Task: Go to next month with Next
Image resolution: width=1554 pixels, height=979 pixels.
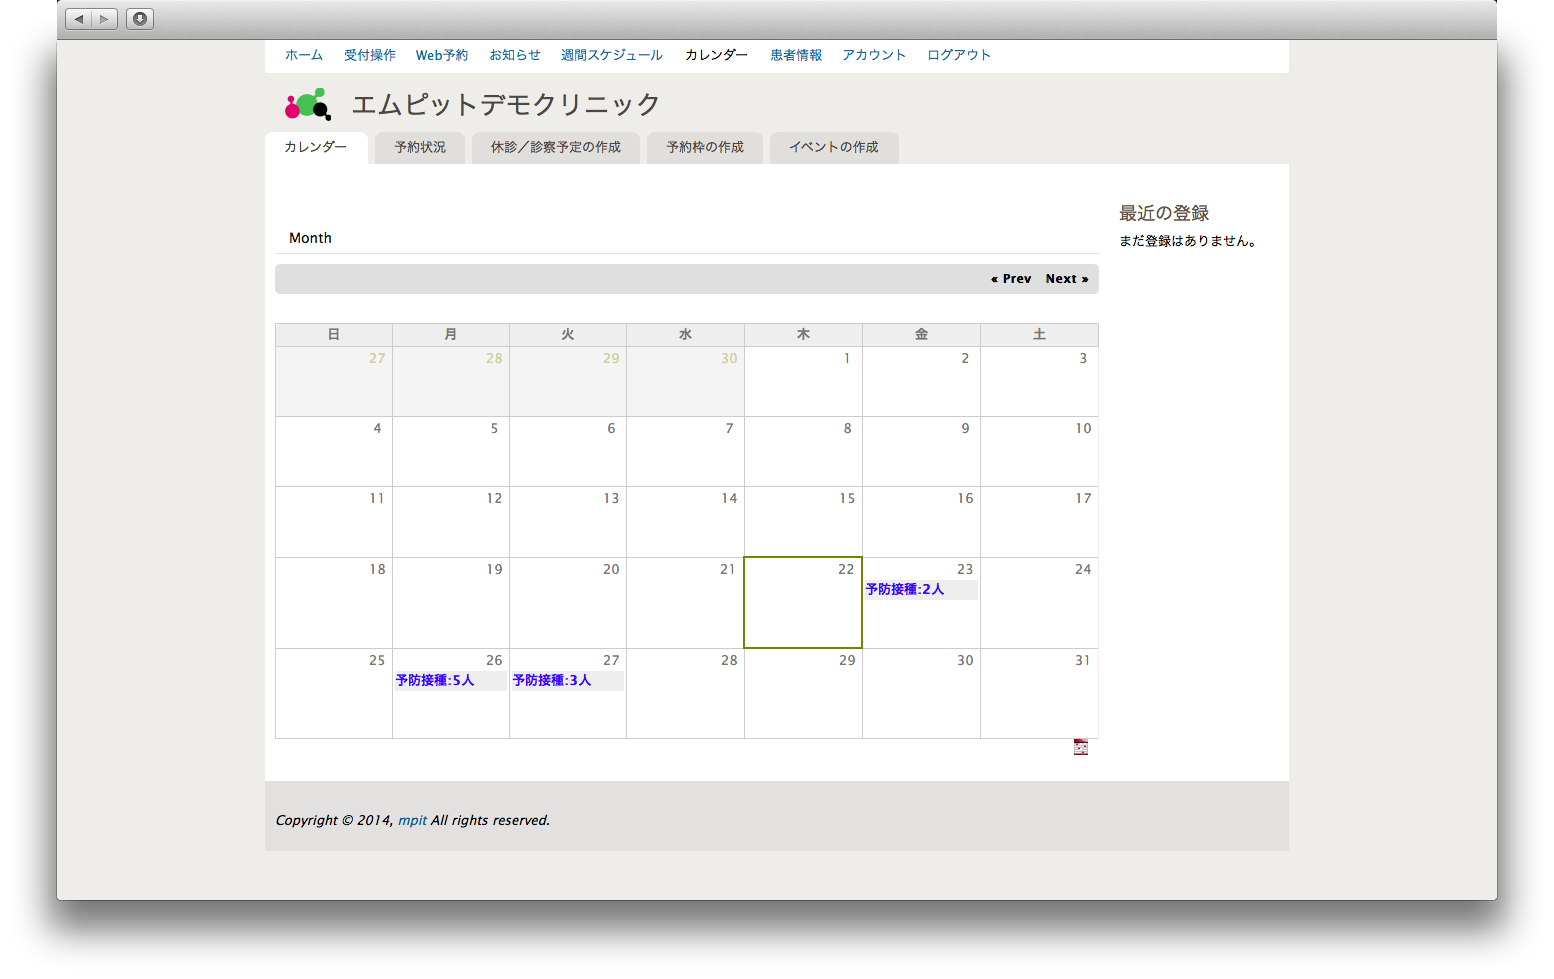Action: [1067, 279]
